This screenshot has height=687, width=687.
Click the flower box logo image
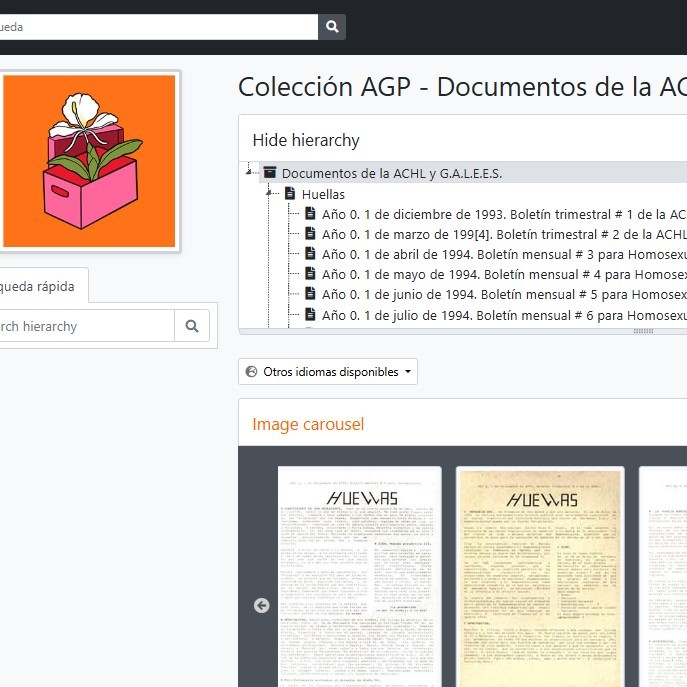pyautogui.click(x=89, y=160)
